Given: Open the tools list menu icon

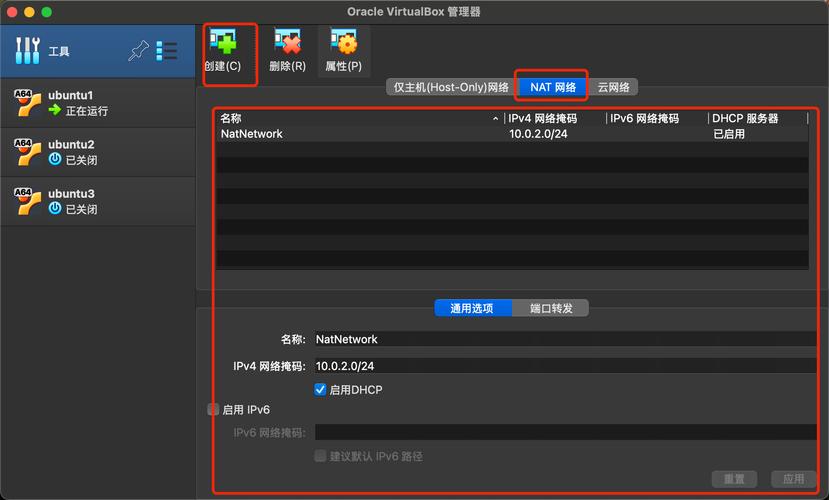Looking at the screenshot, I should 167,51.
